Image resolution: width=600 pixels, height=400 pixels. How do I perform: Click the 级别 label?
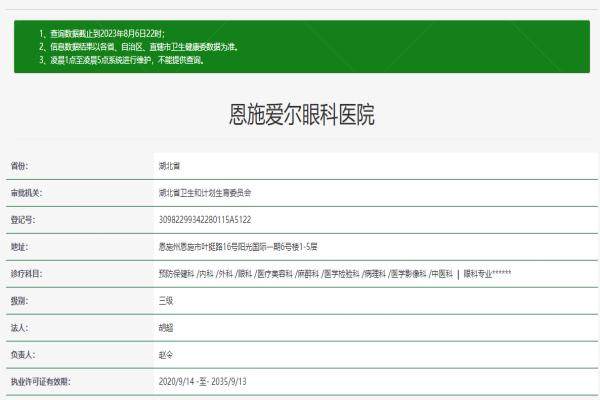point(19,301)
